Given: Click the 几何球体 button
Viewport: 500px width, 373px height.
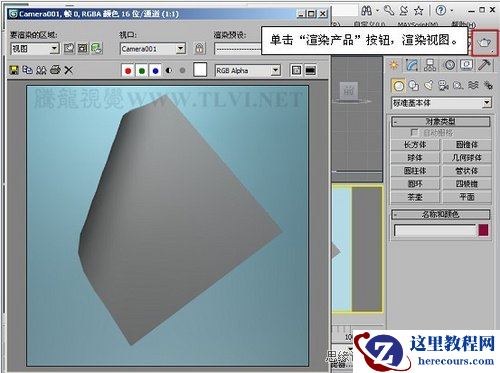Looking at the screenshot, I should [467, 158].
